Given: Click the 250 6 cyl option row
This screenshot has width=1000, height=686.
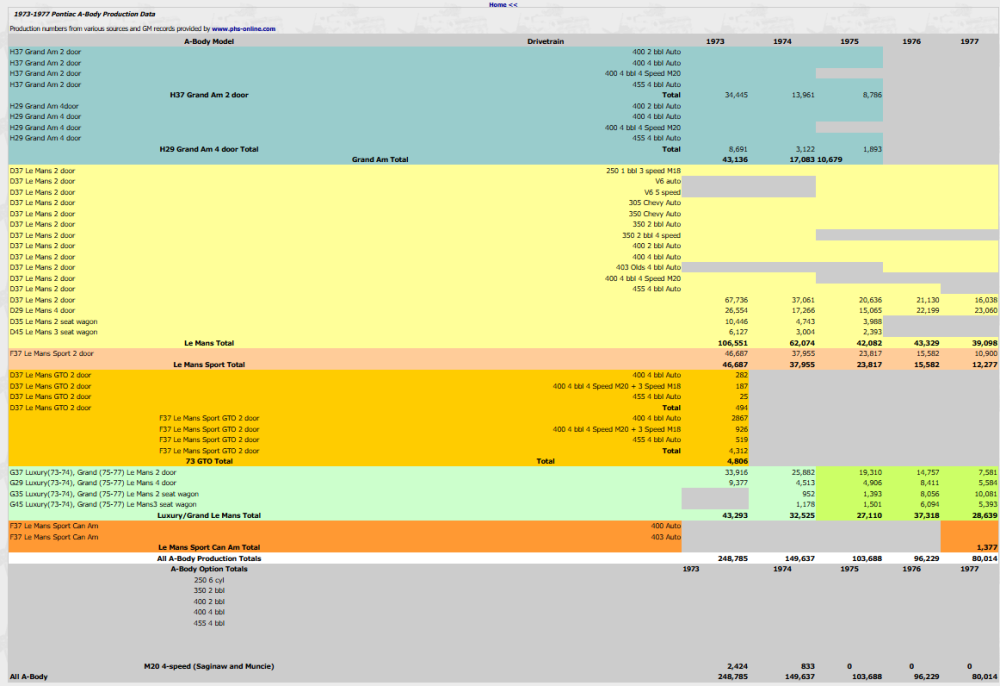Looking at the screenshot, I should (209, 580).
